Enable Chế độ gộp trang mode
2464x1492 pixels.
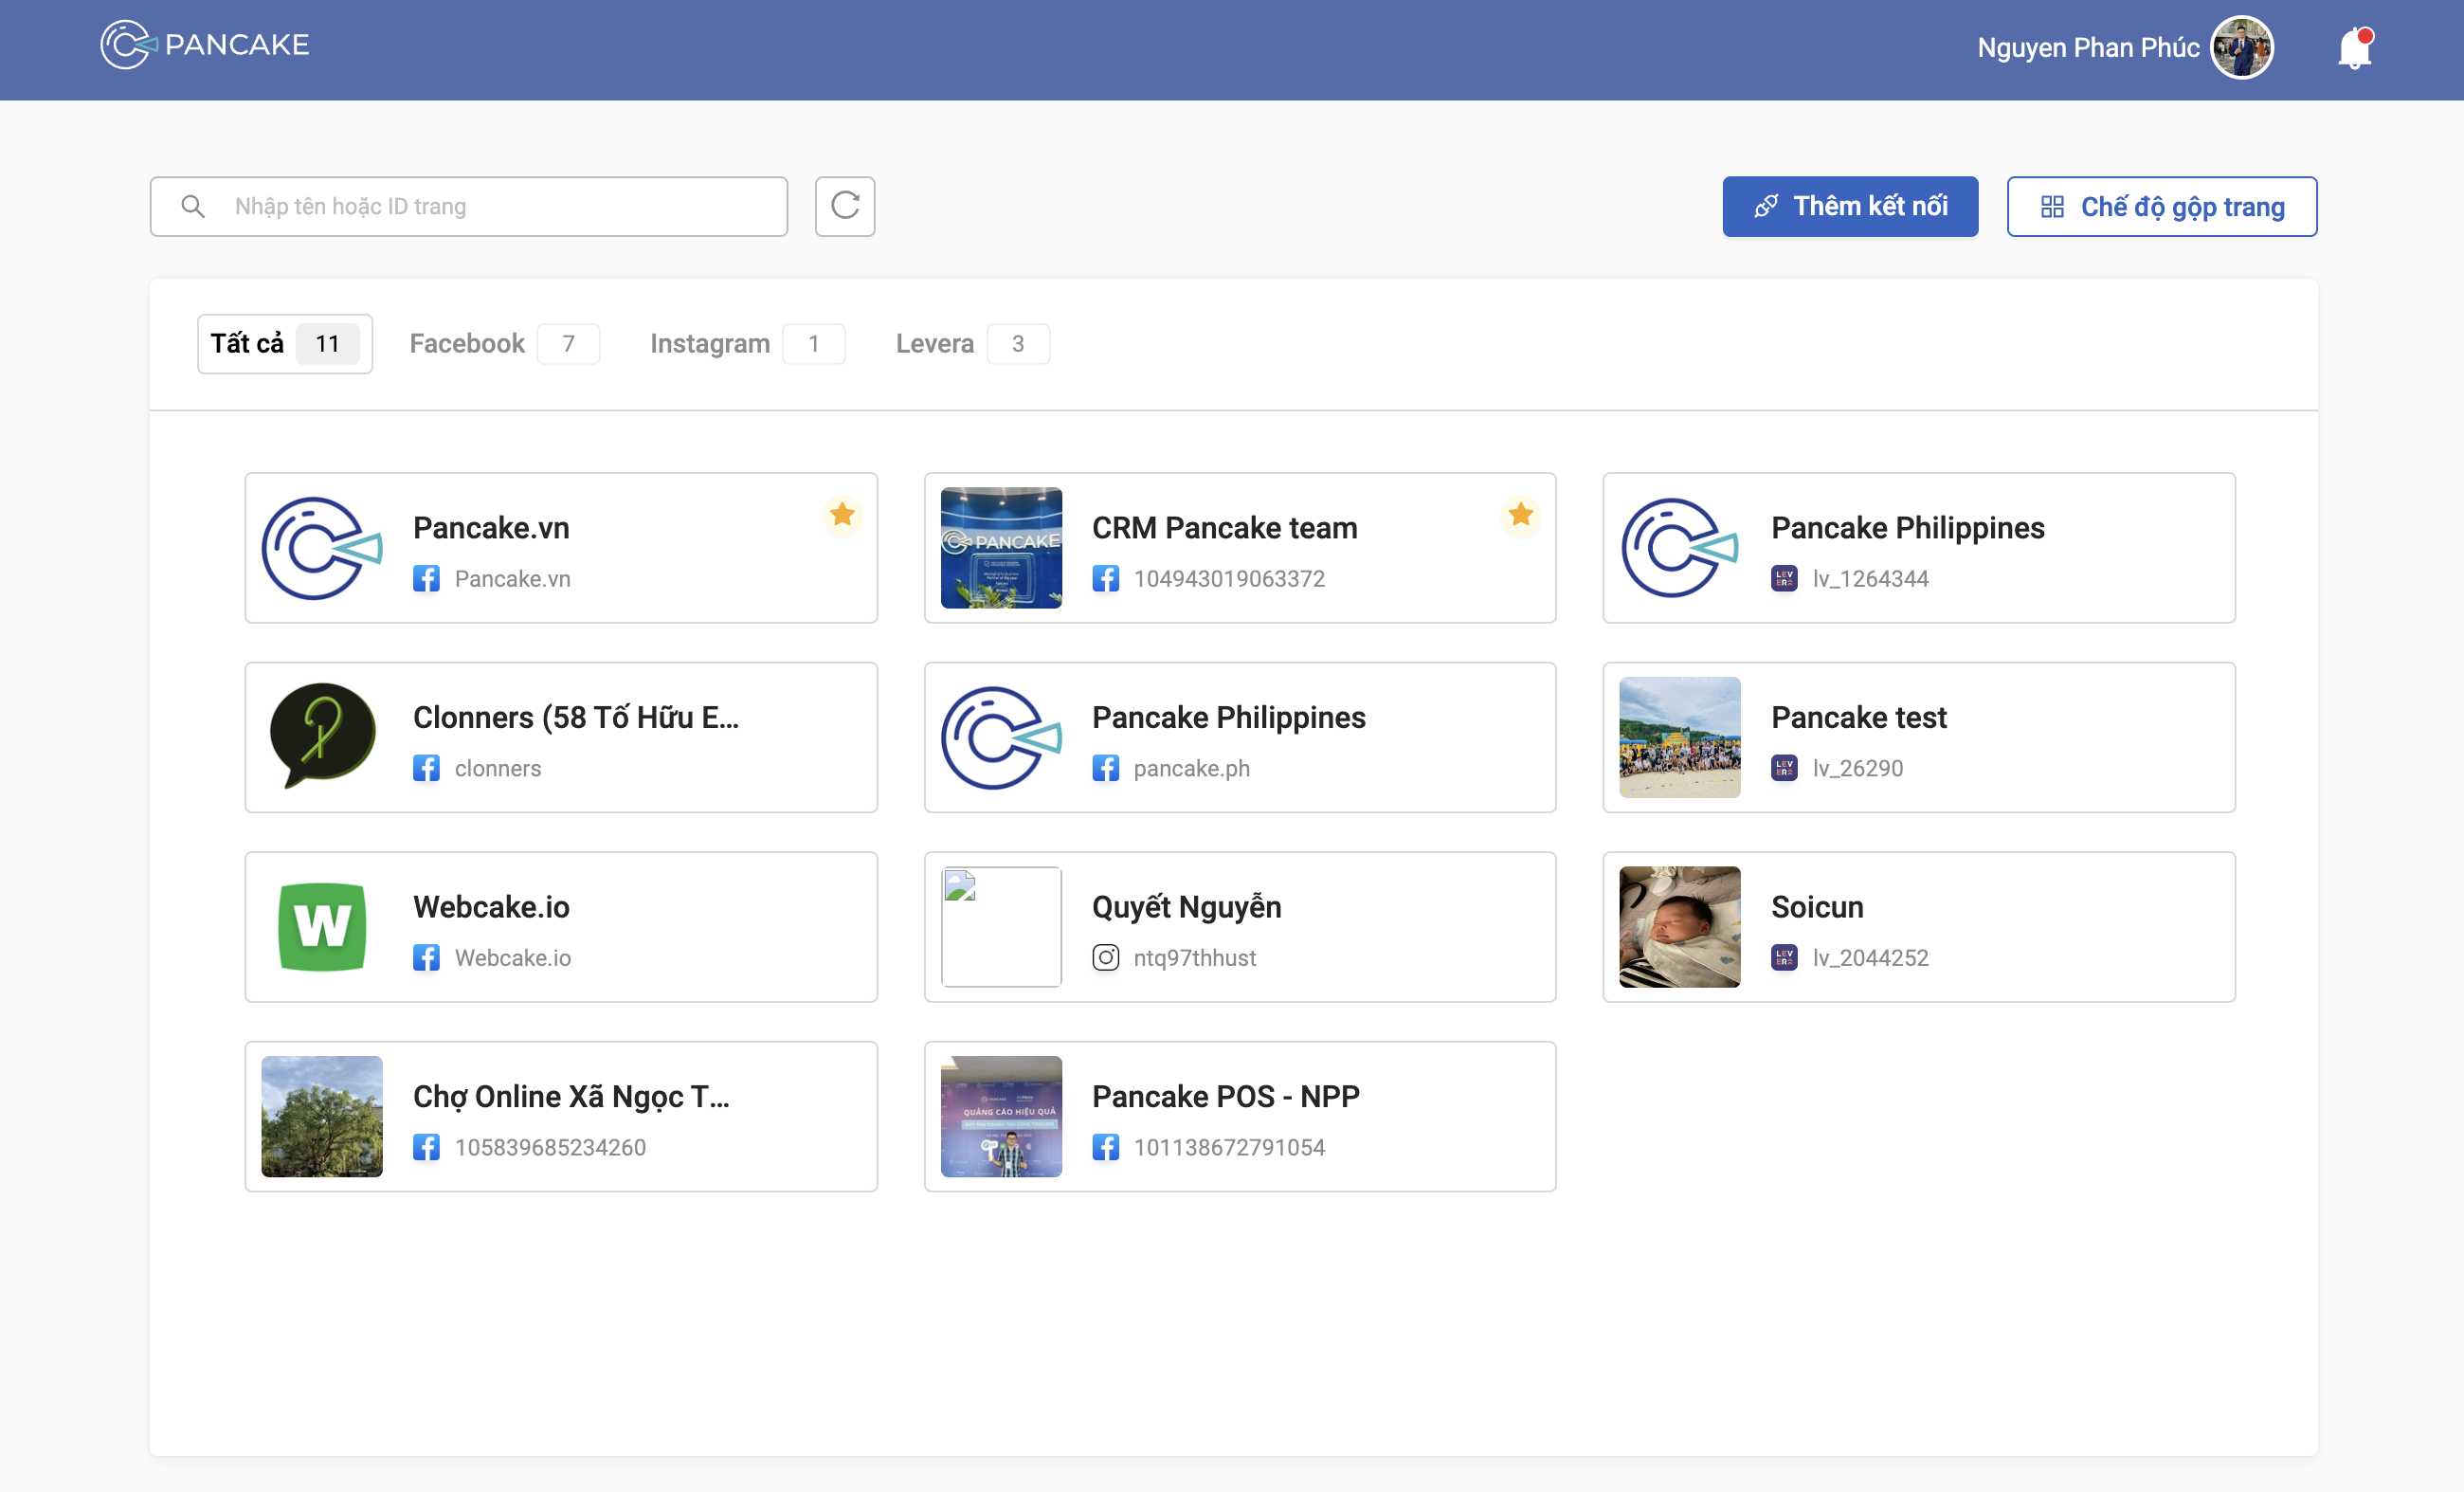[2161, 206]
